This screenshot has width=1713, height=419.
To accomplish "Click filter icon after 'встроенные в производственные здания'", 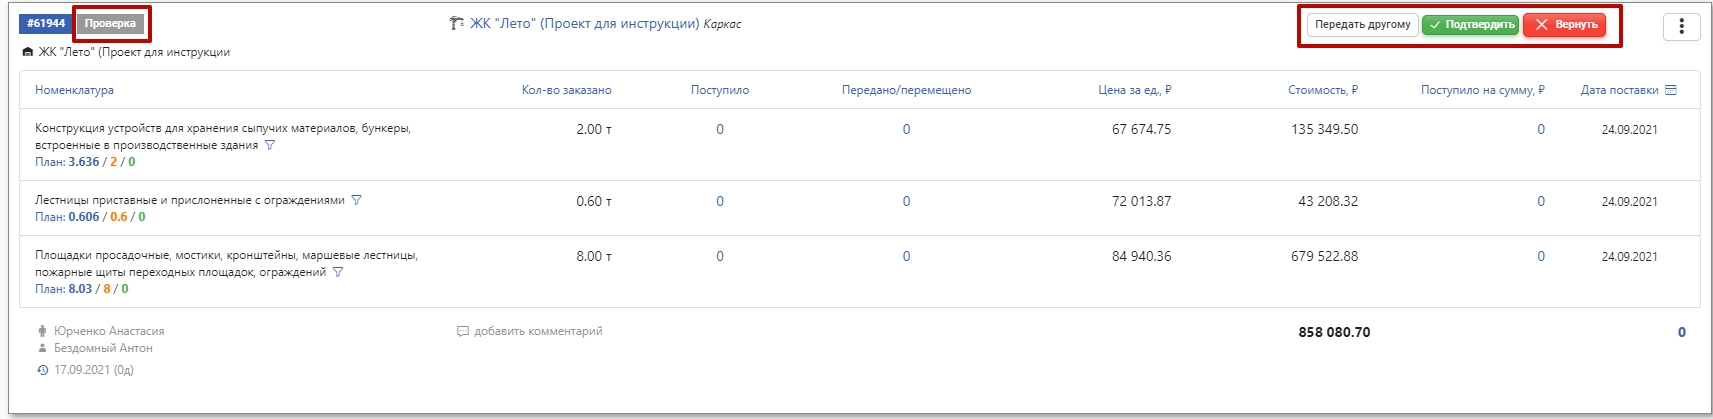I will [270, 145].
